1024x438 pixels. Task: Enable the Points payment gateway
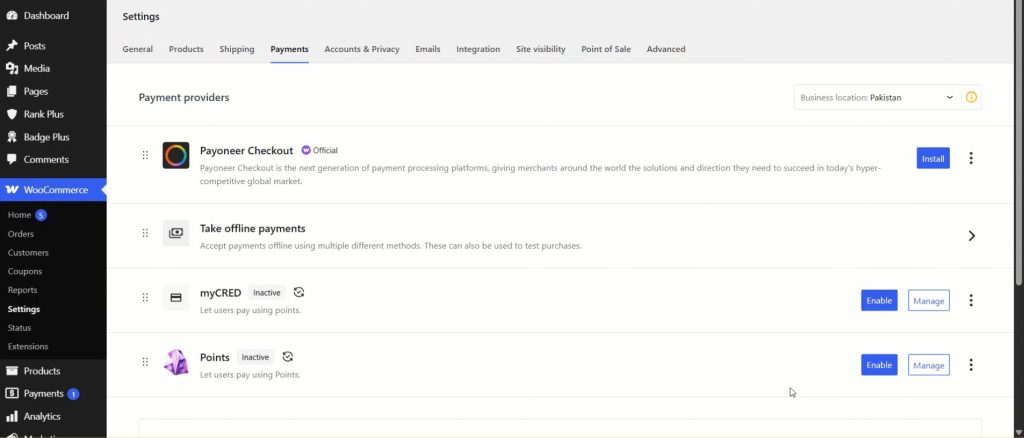(879, 365)
